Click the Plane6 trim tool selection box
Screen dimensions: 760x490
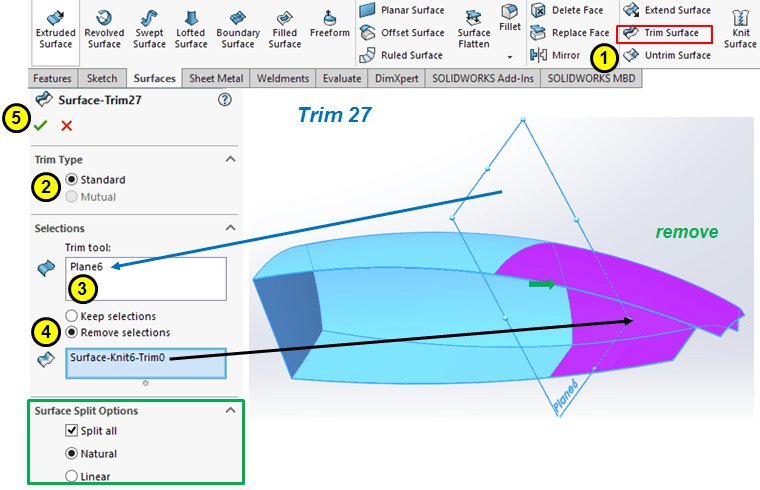click(145, 278)
